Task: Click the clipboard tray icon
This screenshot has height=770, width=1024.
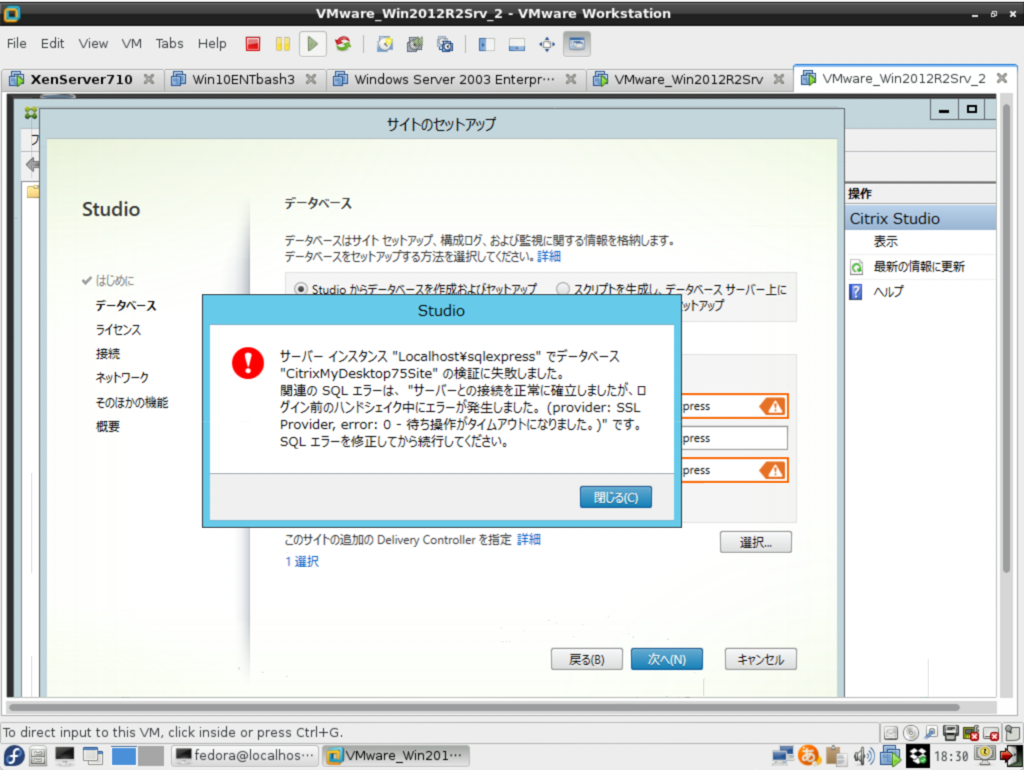Action: pos(835,756)
